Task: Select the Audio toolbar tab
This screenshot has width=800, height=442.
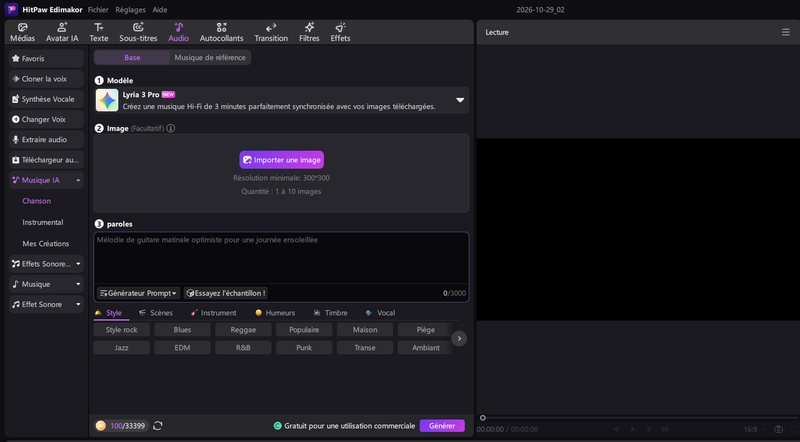Action: 179,32
